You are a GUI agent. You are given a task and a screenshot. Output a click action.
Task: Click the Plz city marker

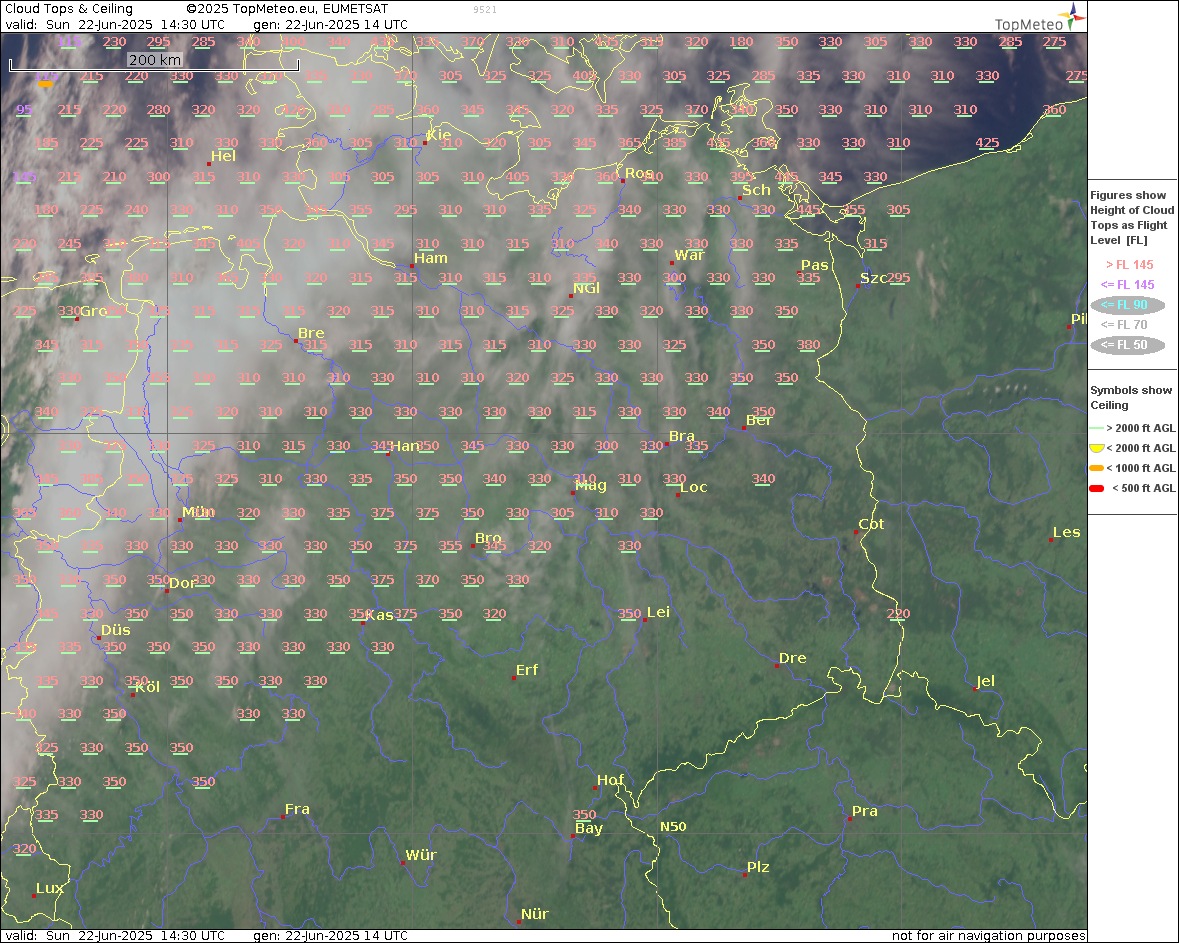(744, 875)
